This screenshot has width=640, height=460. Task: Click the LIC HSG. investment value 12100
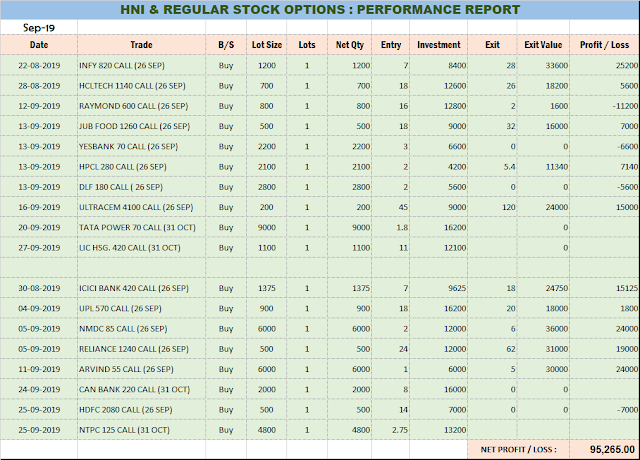tap(455, 248)
